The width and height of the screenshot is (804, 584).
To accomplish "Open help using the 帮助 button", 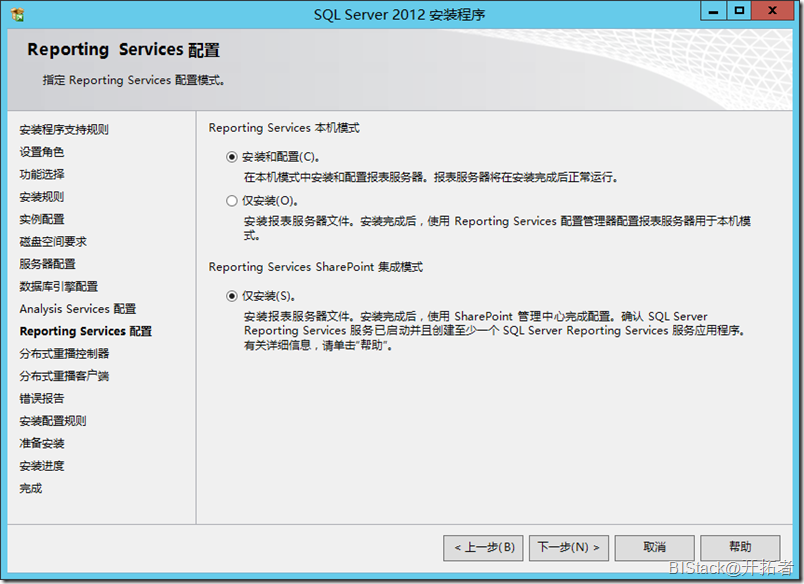I will tap(740, 548).
